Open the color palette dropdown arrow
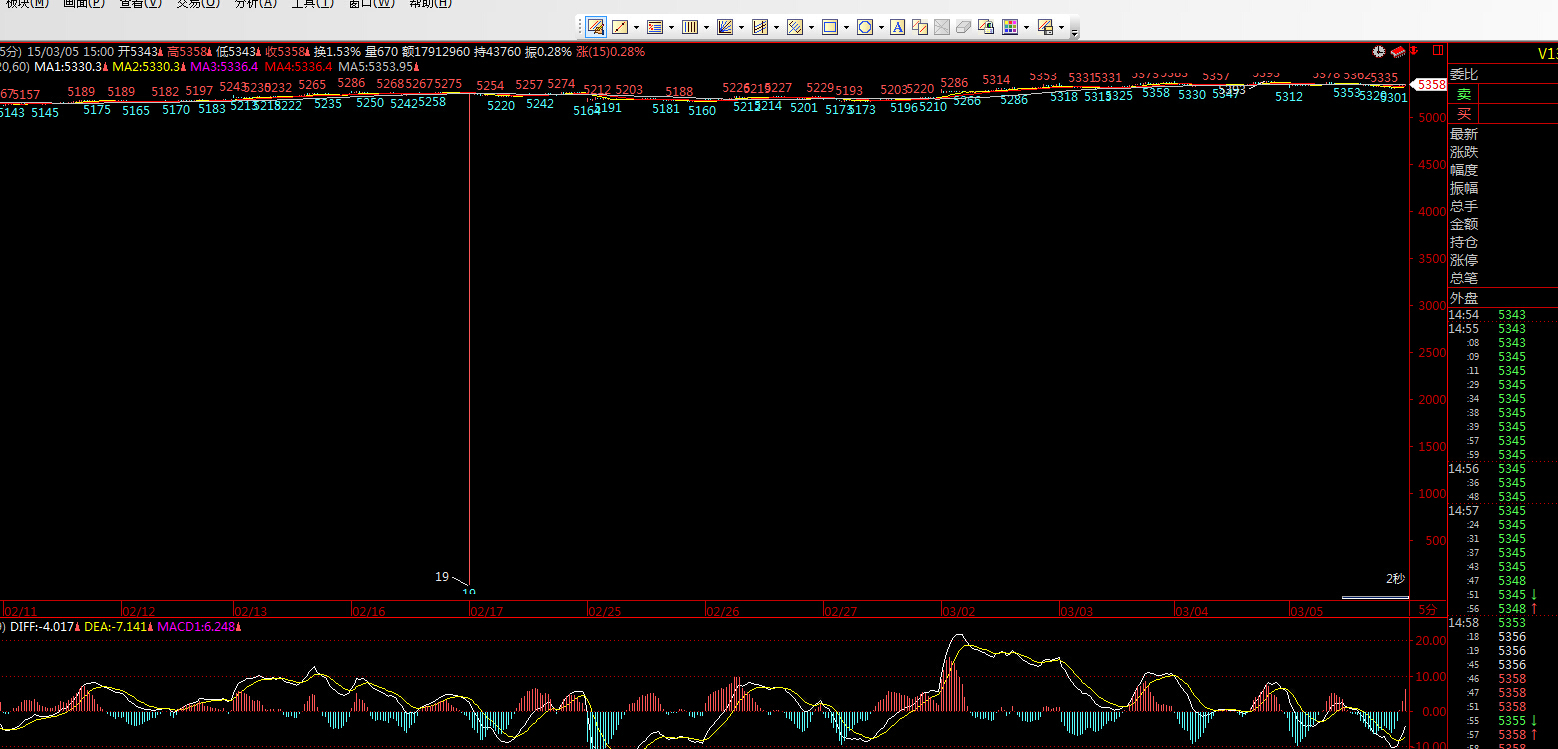The image size is (1558, 749). pos(1027,28)
